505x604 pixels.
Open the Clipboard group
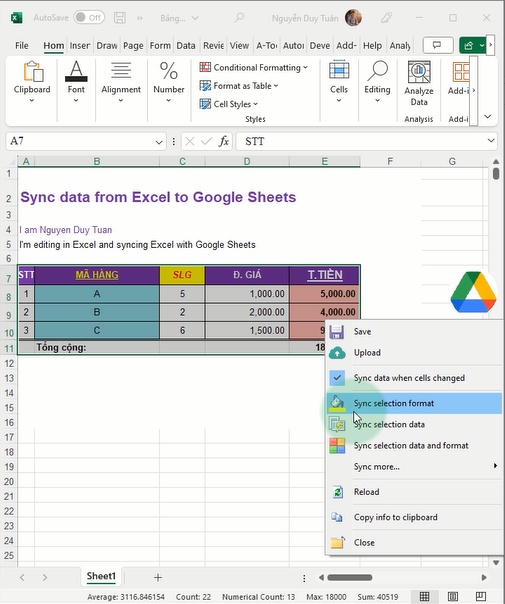pyautogui.click(x=32, y=82)
